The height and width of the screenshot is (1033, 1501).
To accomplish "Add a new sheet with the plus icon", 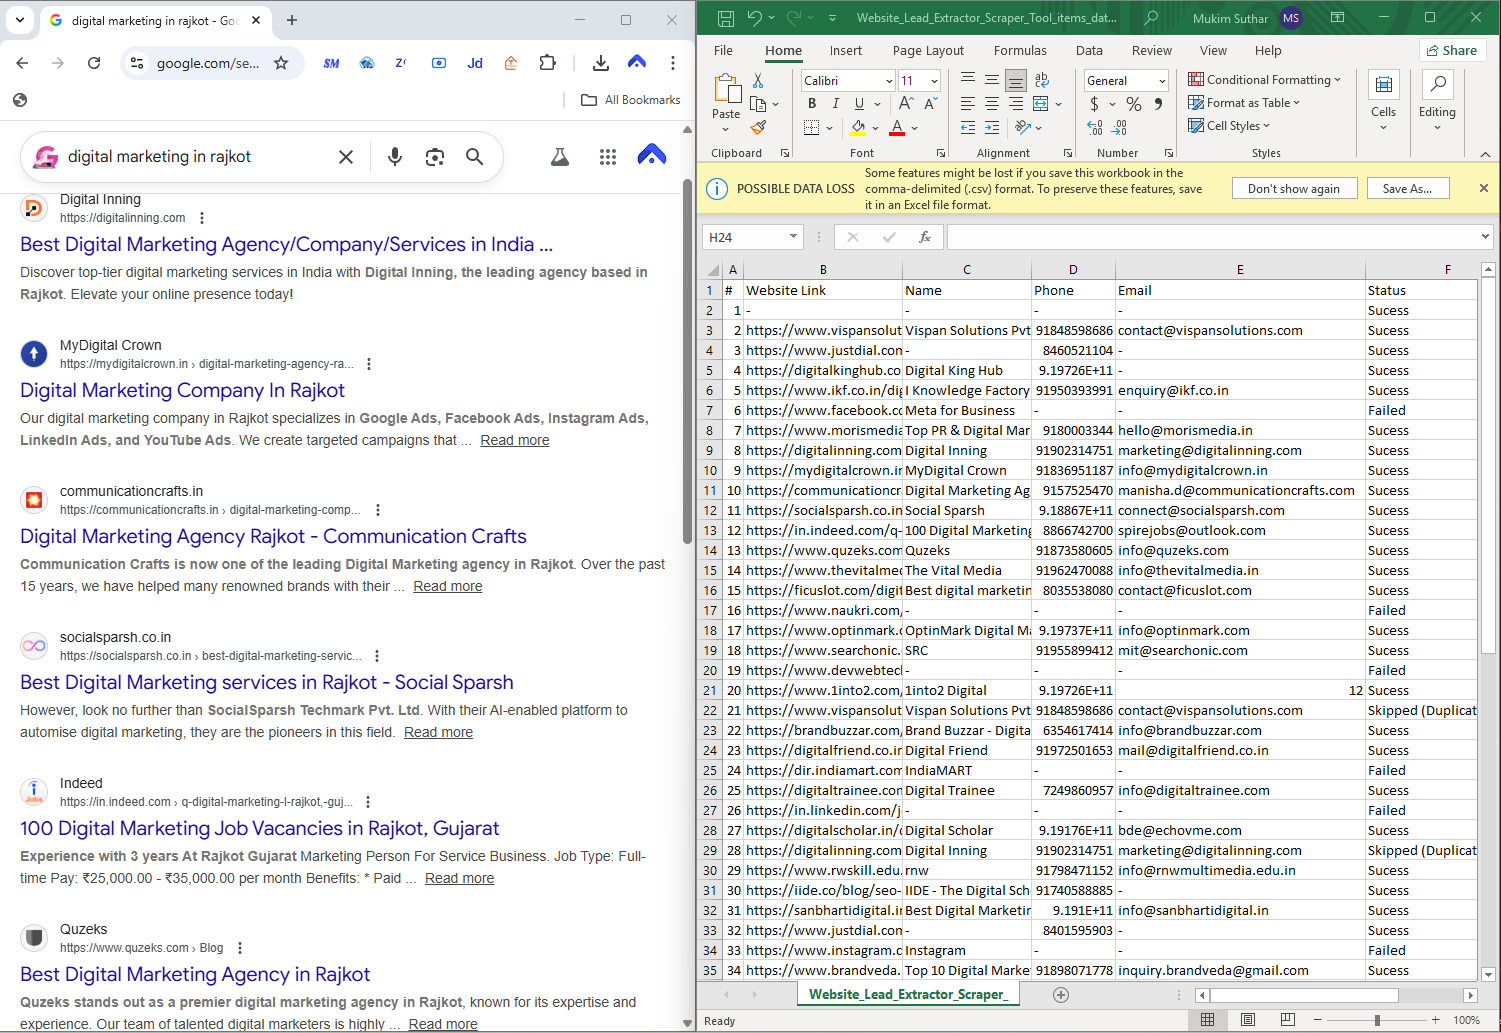I will click(1061, 995).
